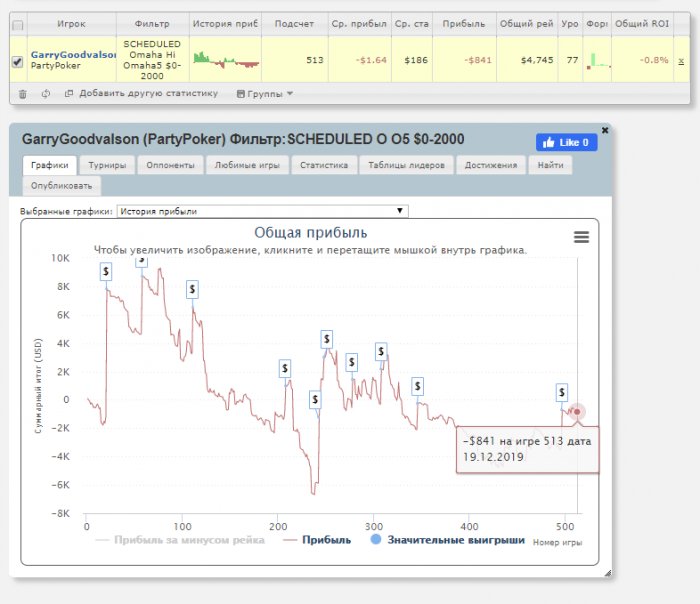Switch to the 'Достижения' tab
This screenshot has height=604, width=700.
(491, 165)
